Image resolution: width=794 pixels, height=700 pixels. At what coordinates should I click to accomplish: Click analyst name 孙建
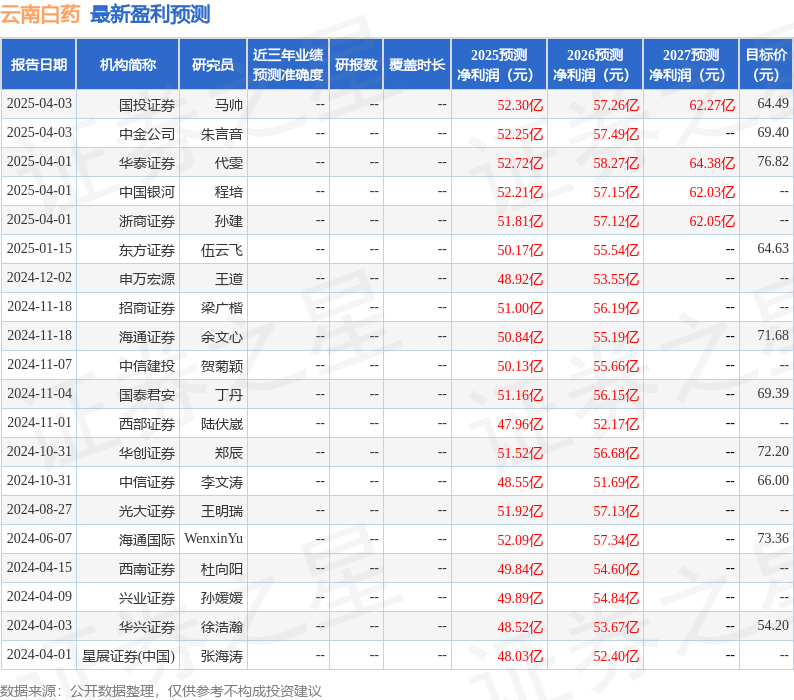pos(229,221)
